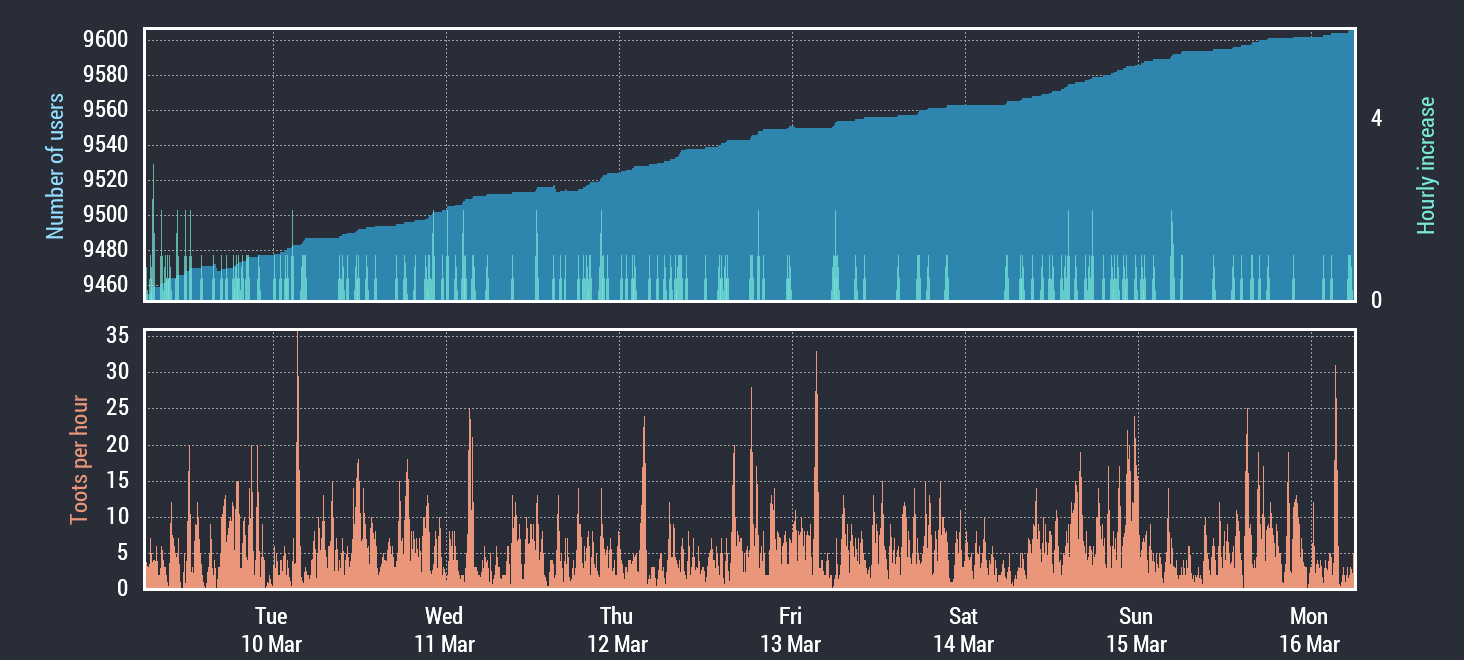Click the 9540 tick on users axis

(105, 145)
